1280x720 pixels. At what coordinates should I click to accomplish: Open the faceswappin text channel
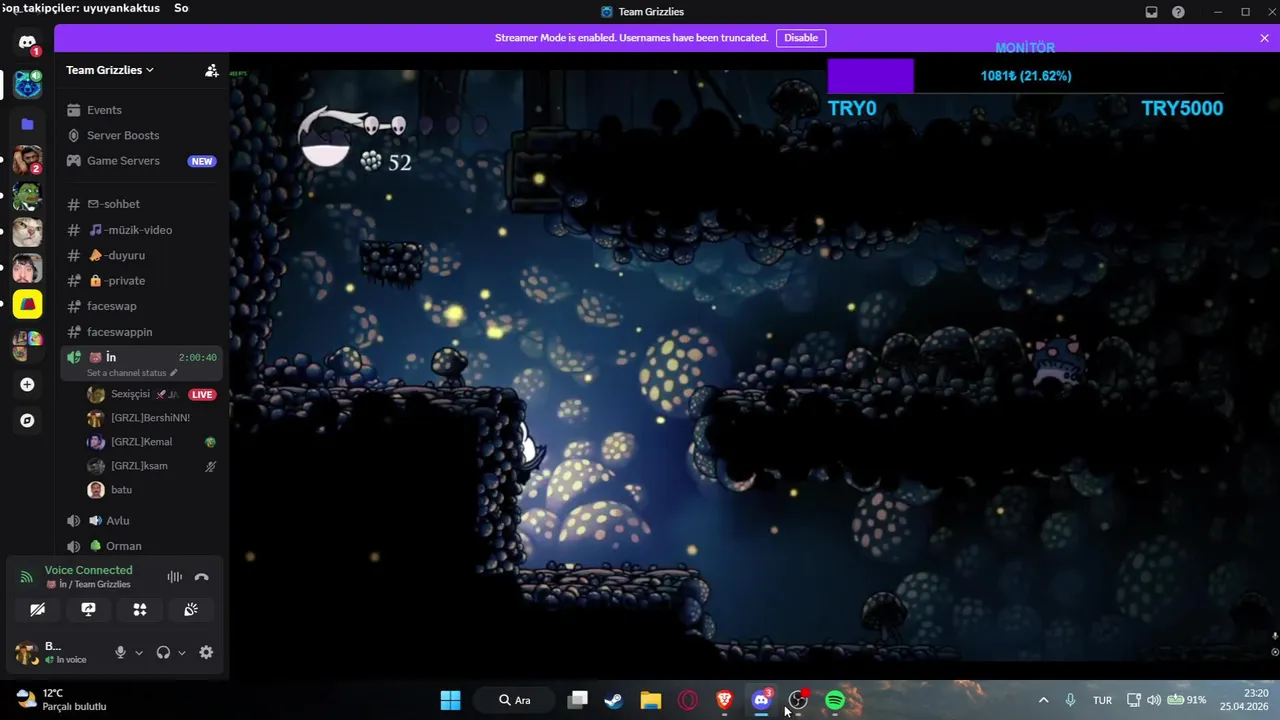(140, 332)
